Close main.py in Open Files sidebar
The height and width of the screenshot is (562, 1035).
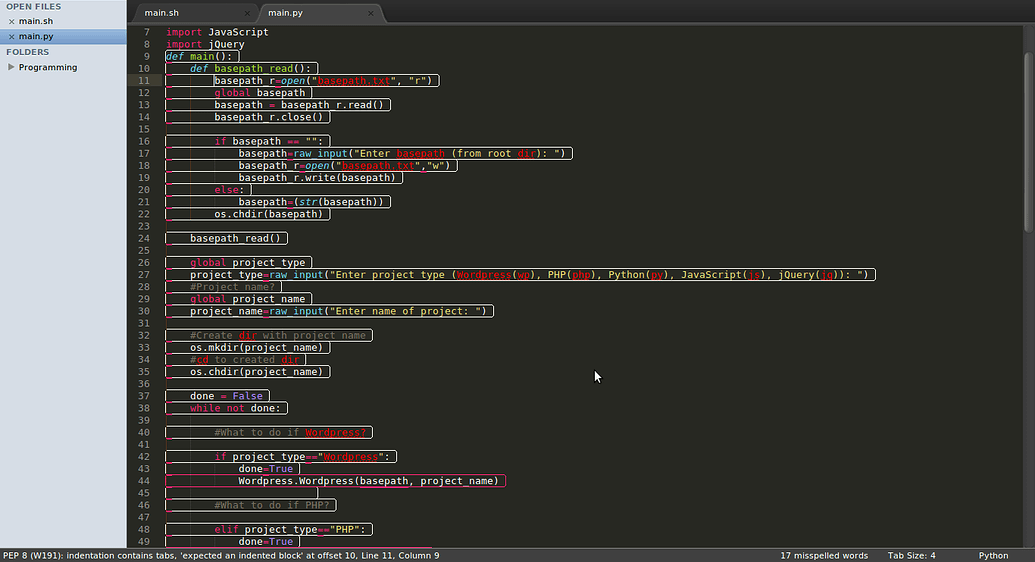(x=11, y=36)
